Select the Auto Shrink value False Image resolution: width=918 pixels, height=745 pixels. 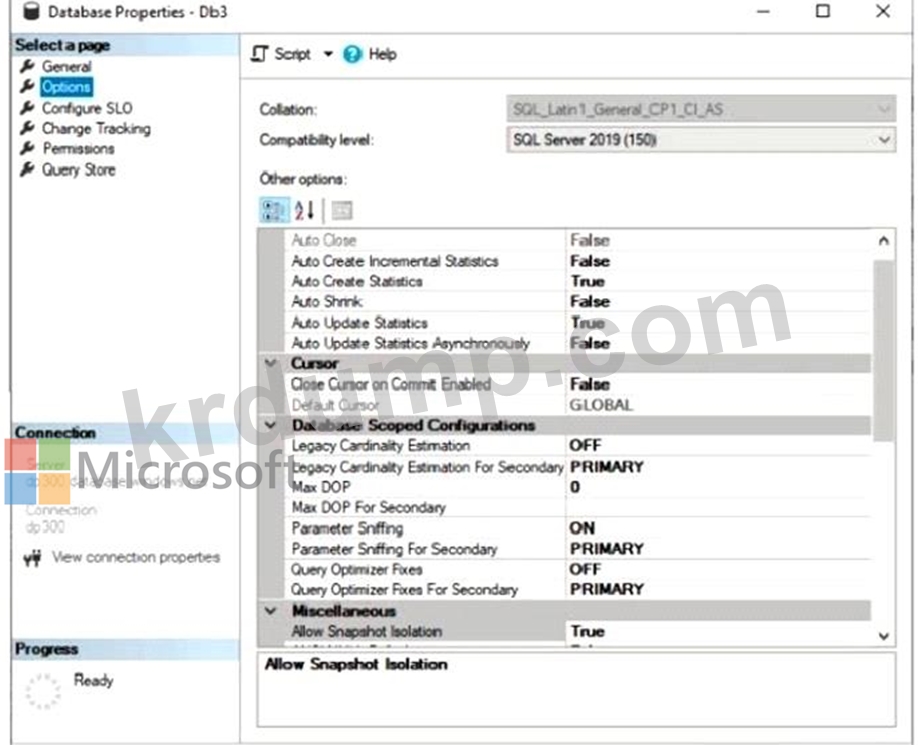click(589, 302)
